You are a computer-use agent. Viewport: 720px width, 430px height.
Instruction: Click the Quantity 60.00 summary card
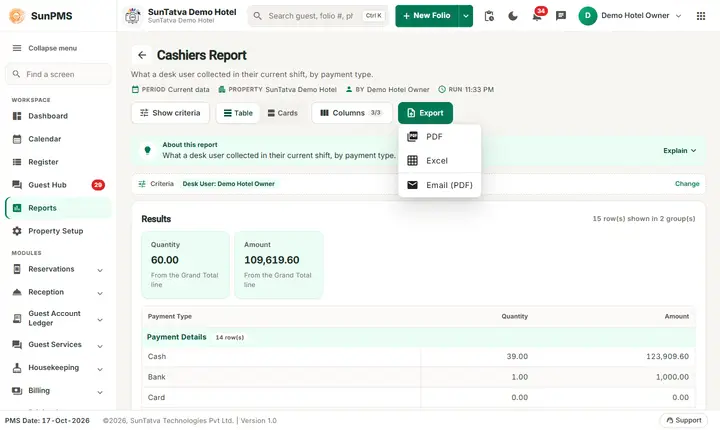[x=185, y=265]
